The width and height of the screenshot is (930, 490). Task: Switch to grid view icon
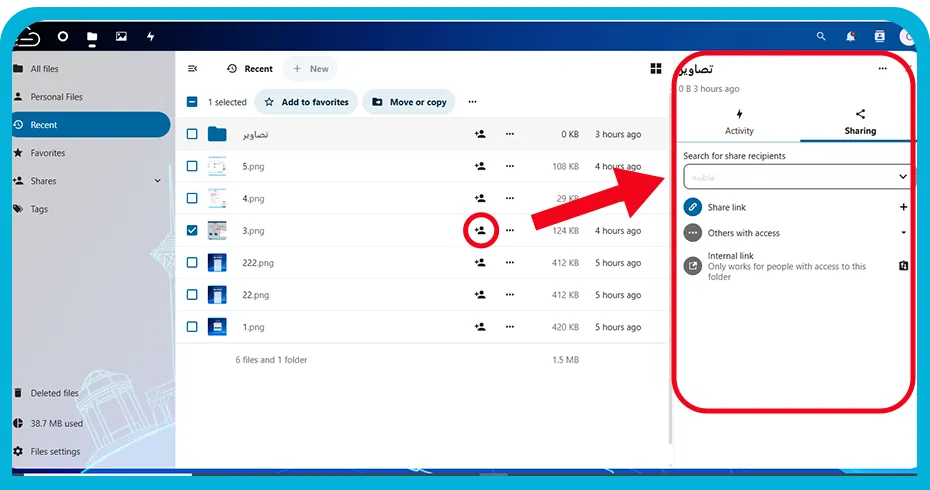[x=655, y=69]
